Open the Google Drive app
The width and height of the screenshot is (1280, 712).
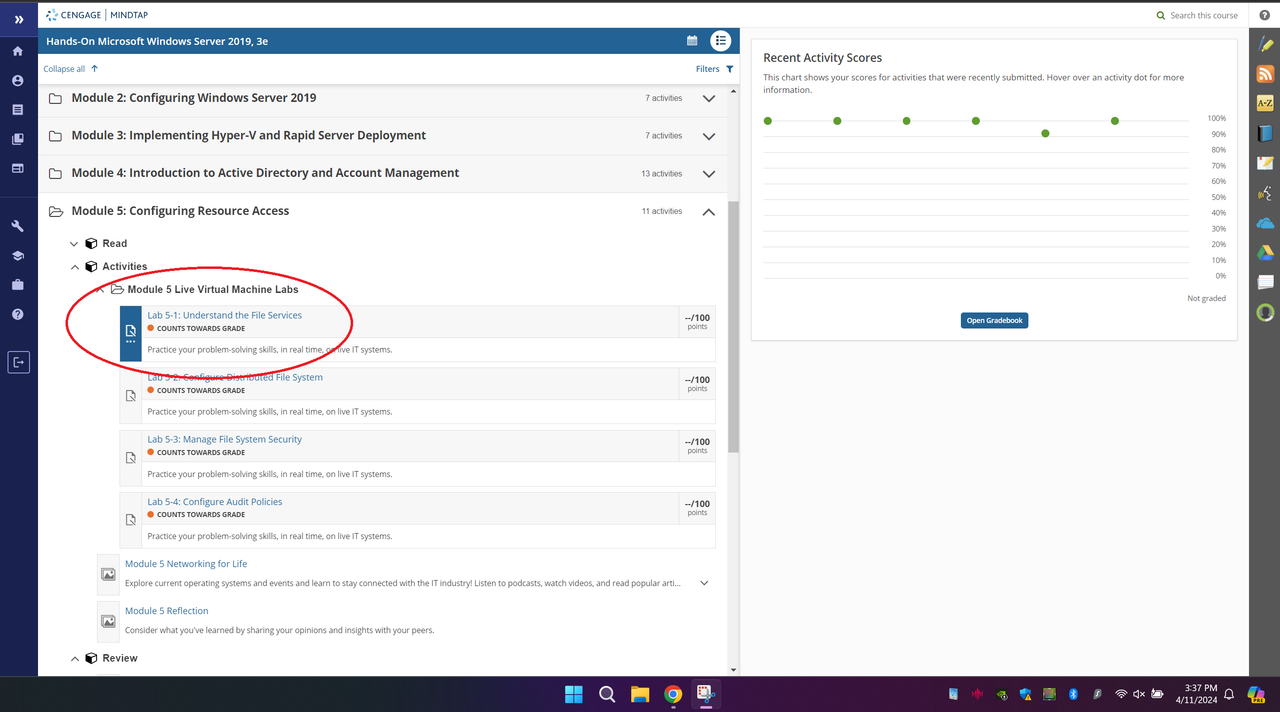[1265, 253]
